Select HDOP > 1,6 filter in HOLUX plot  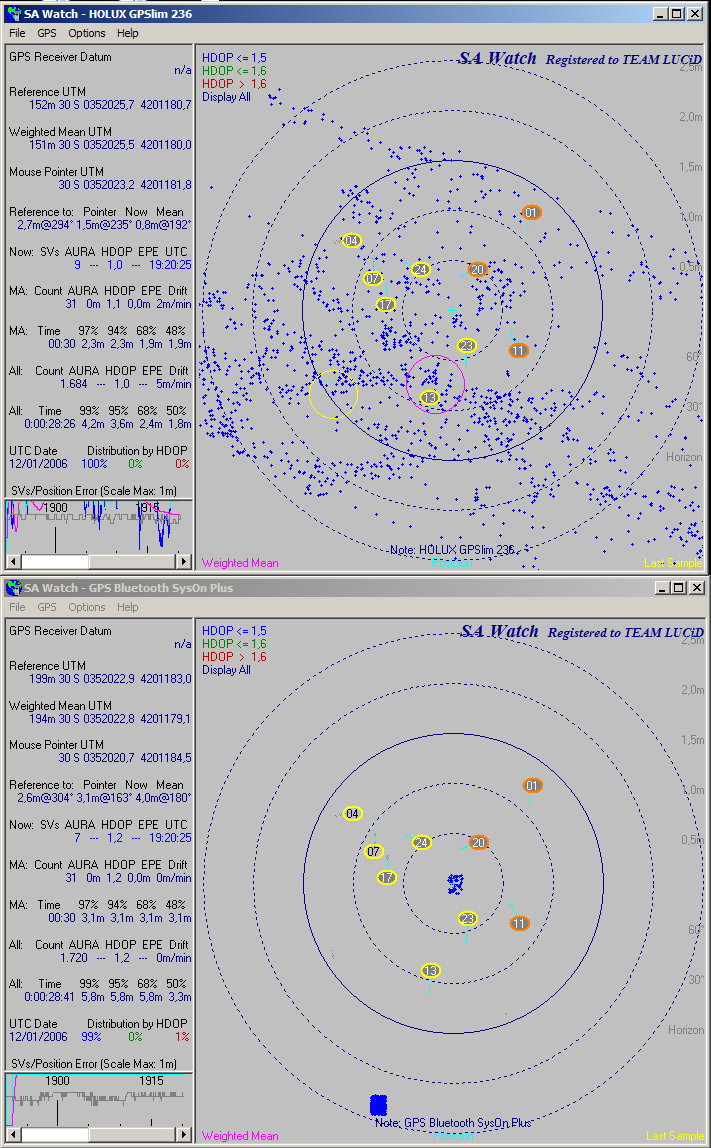coord(234,84)
